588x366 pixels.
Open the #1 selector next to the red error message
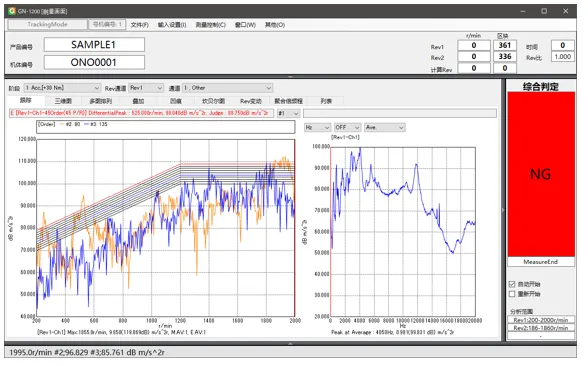tap(288, 113)
